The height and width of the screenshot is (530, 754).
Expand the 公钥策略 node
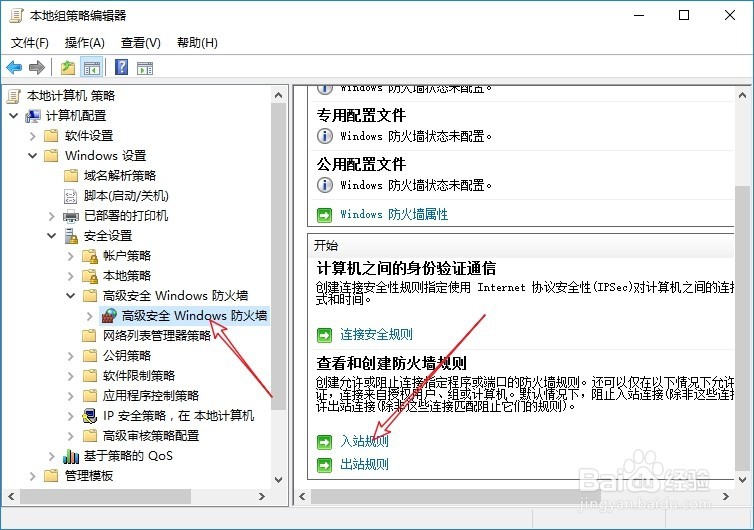[x=71, y=356]
